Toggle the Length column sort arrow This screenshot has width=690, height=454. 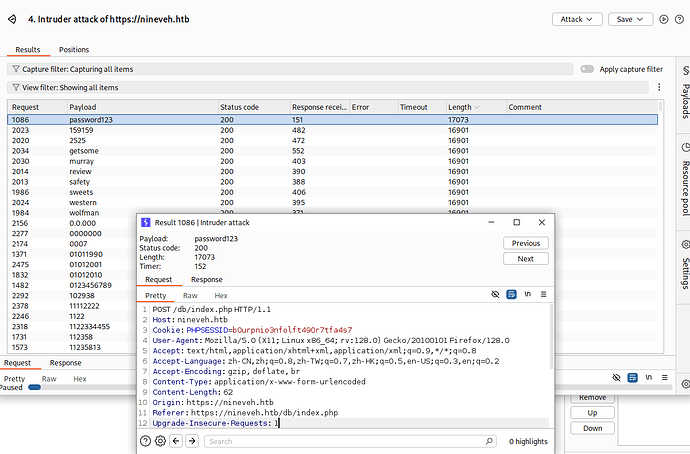[x=477, y=107]
